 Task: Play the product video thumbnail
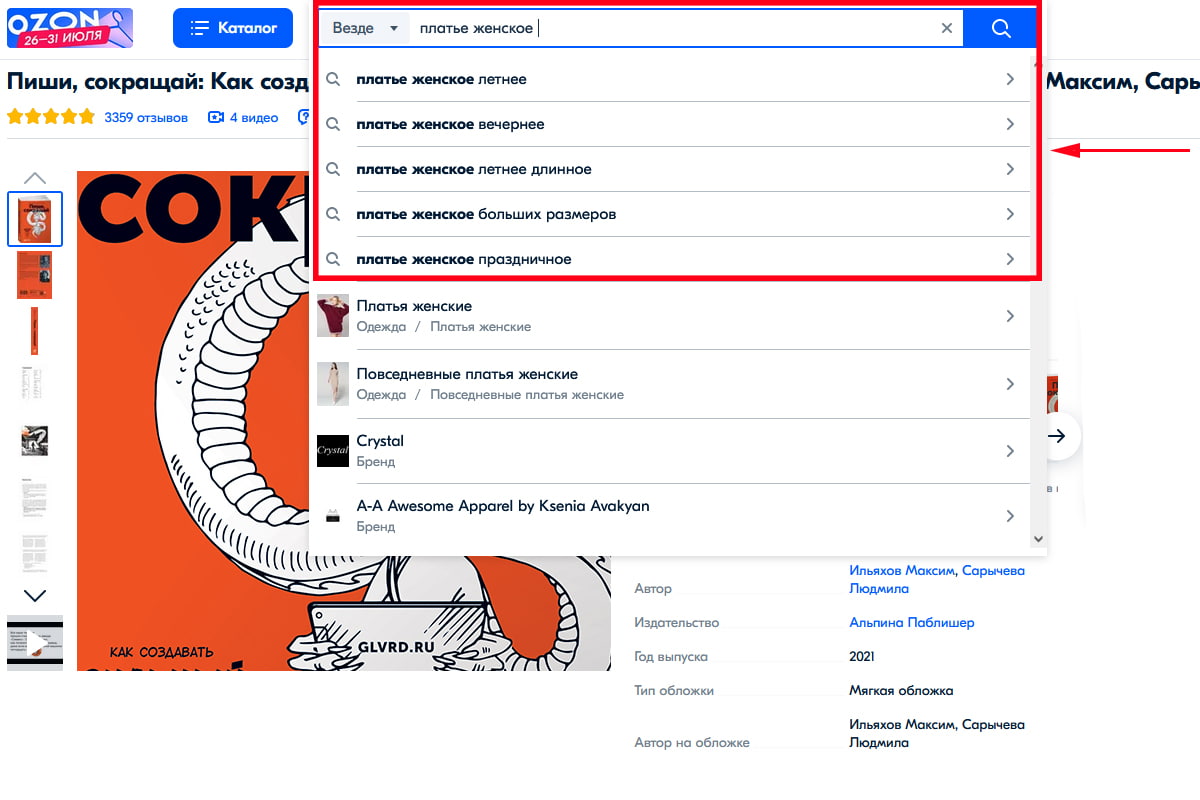tap(35, 641)
